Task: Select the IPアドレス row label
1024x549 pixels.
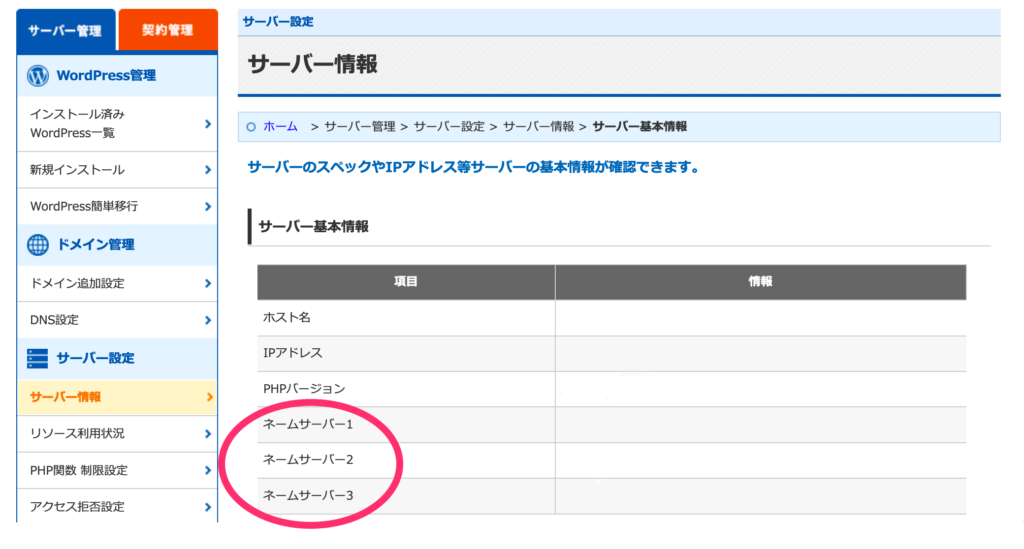Action: point(293,353)
